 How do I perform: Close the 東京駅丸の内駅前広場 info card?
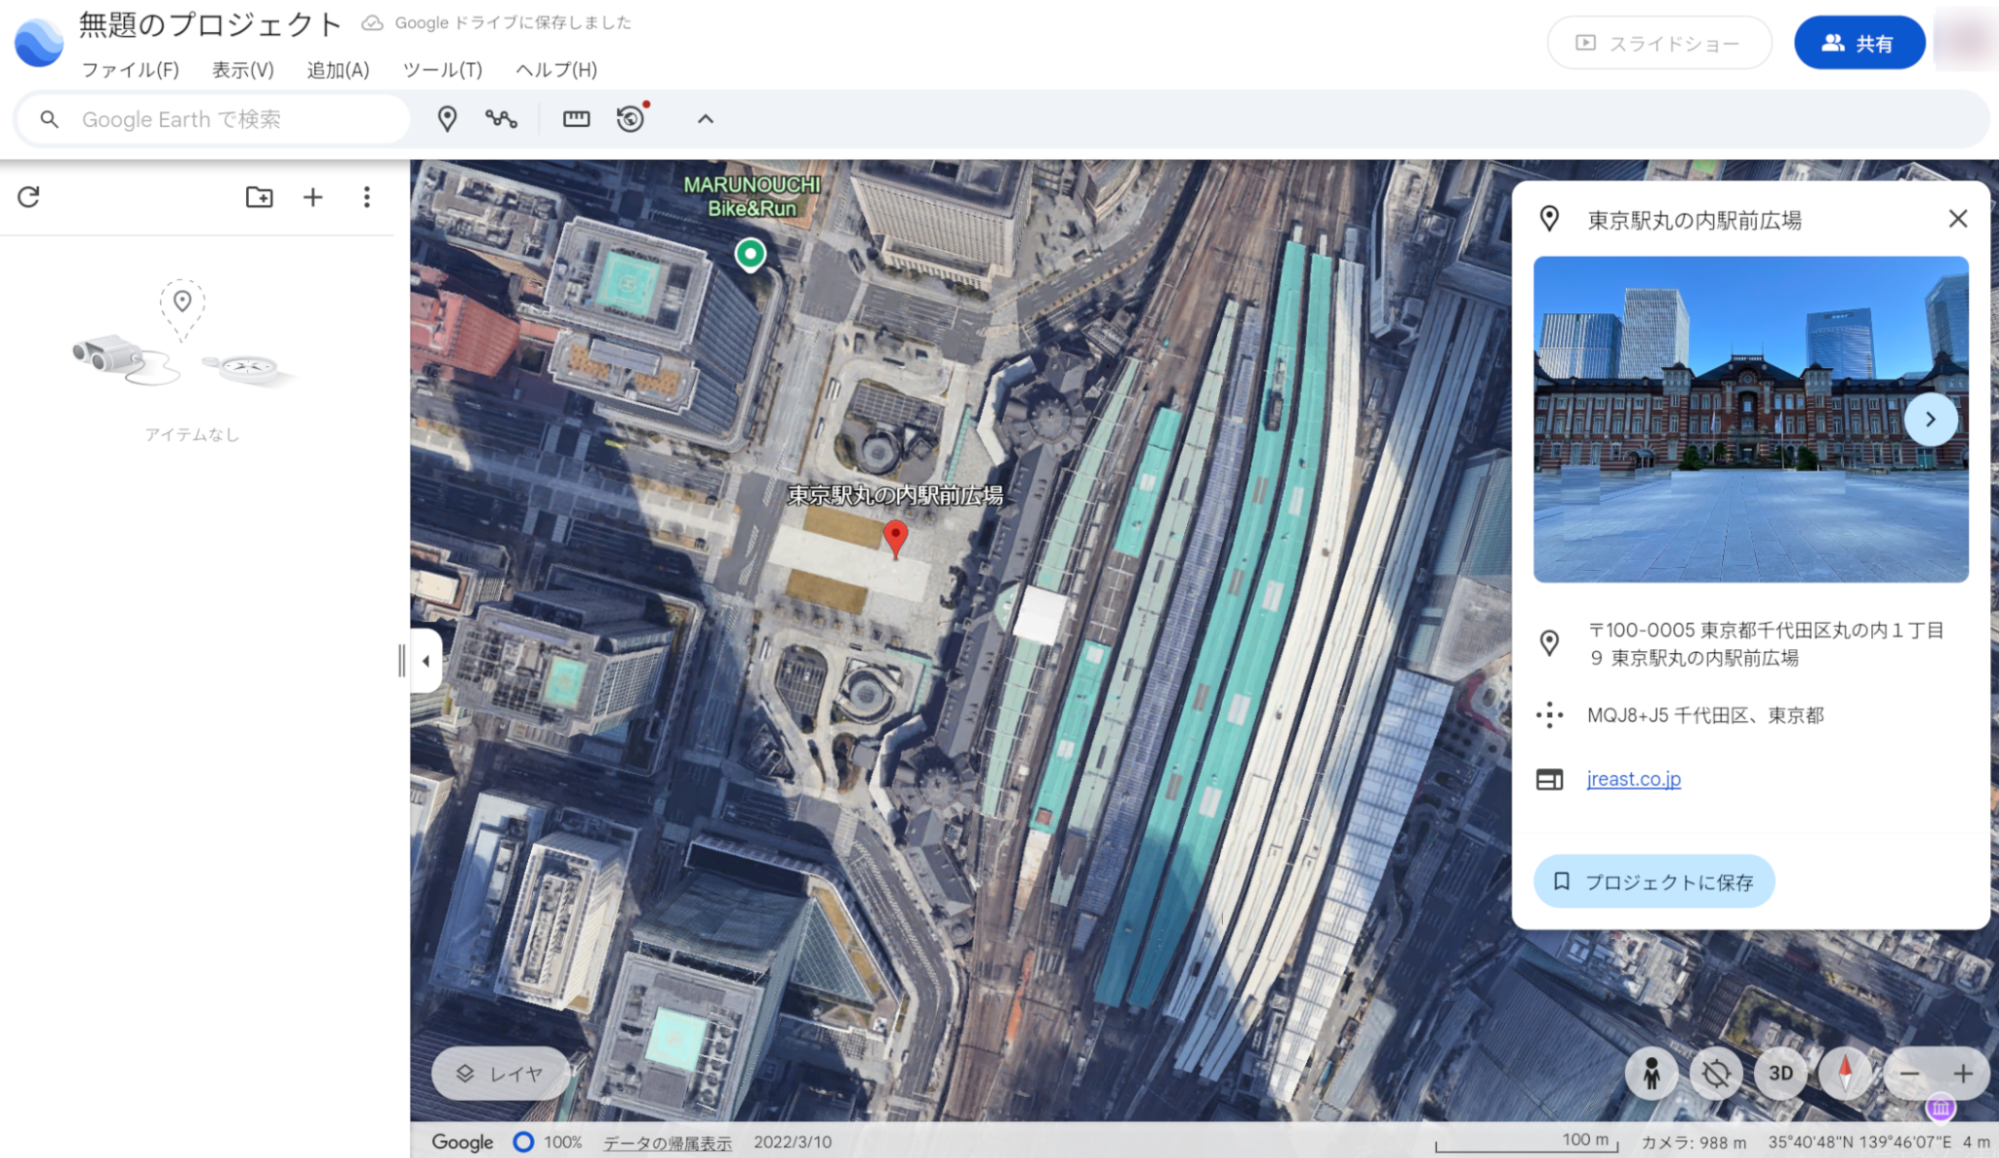[x=1958, y=219]
